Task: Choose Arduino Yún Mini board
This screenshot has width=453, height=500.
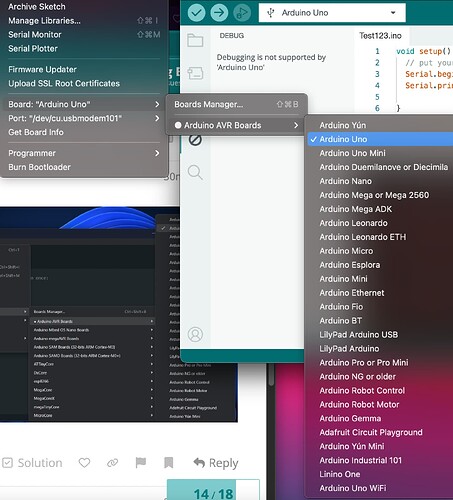Action: click(380, 446)
